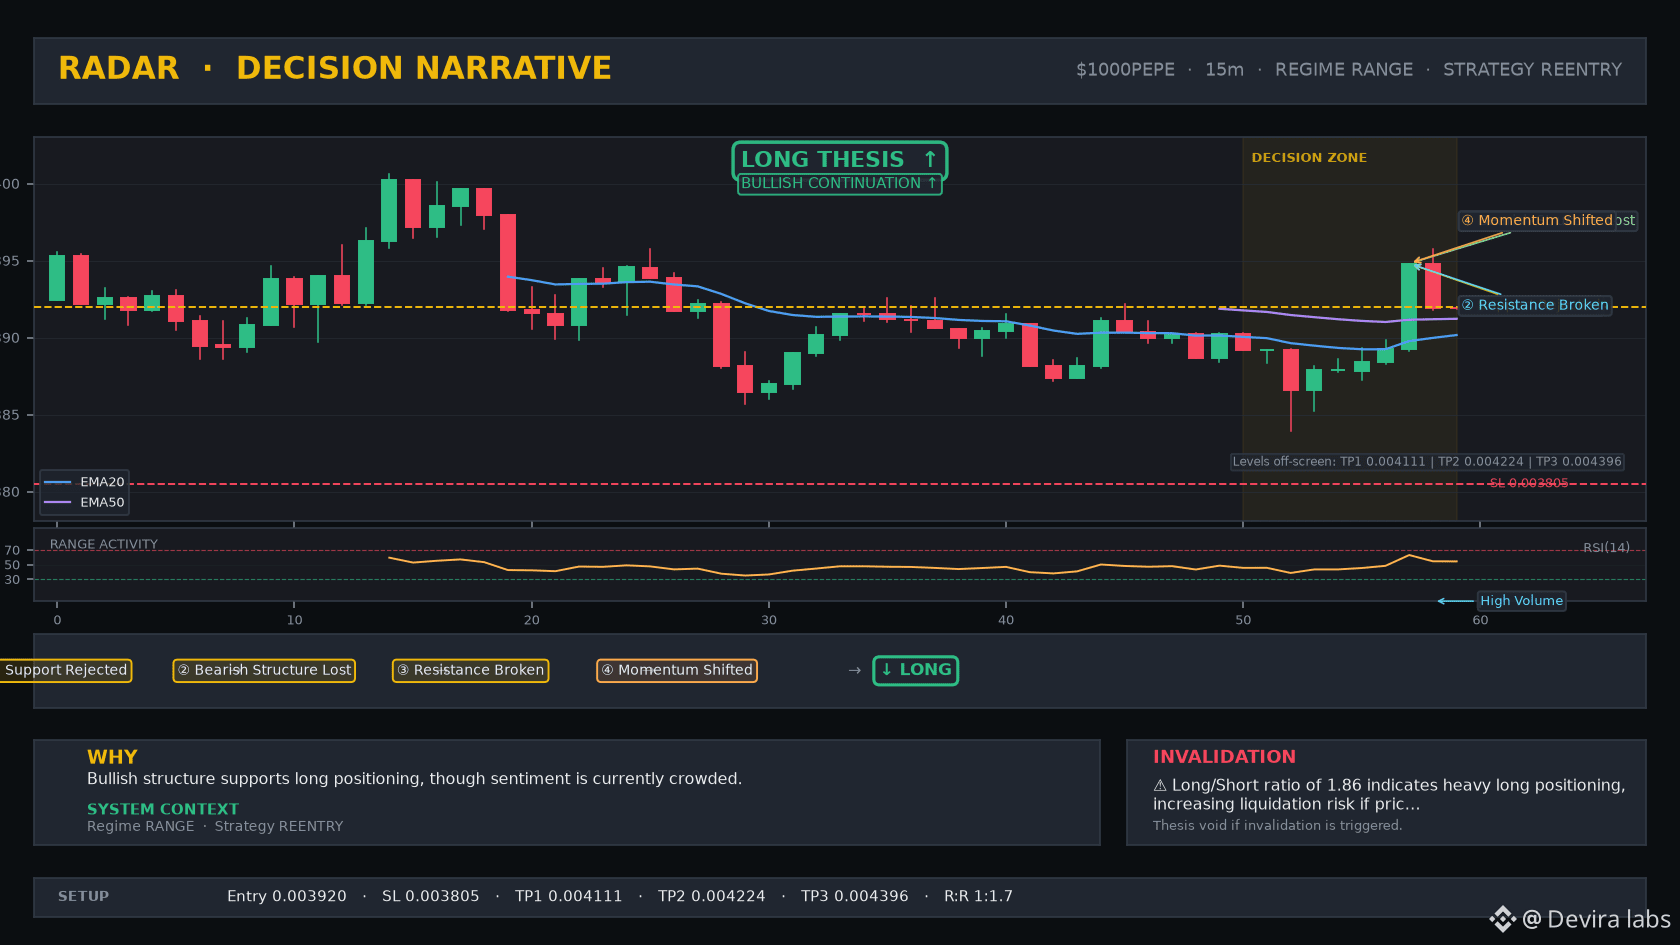
Task: Click the Entry 0.003920 value
Action: coord(287,896)
